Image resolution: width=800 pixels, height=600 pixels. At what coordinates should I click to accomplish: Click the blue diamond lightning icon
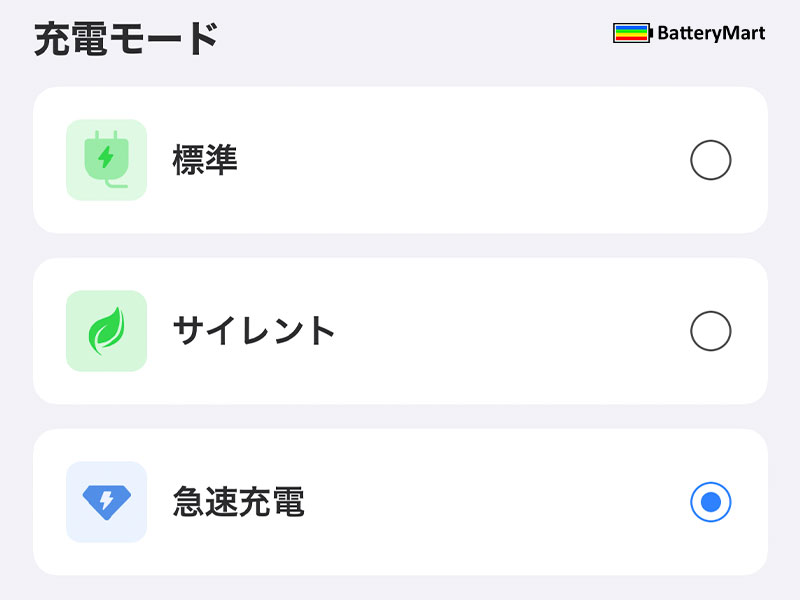click(x=106, y=502)
